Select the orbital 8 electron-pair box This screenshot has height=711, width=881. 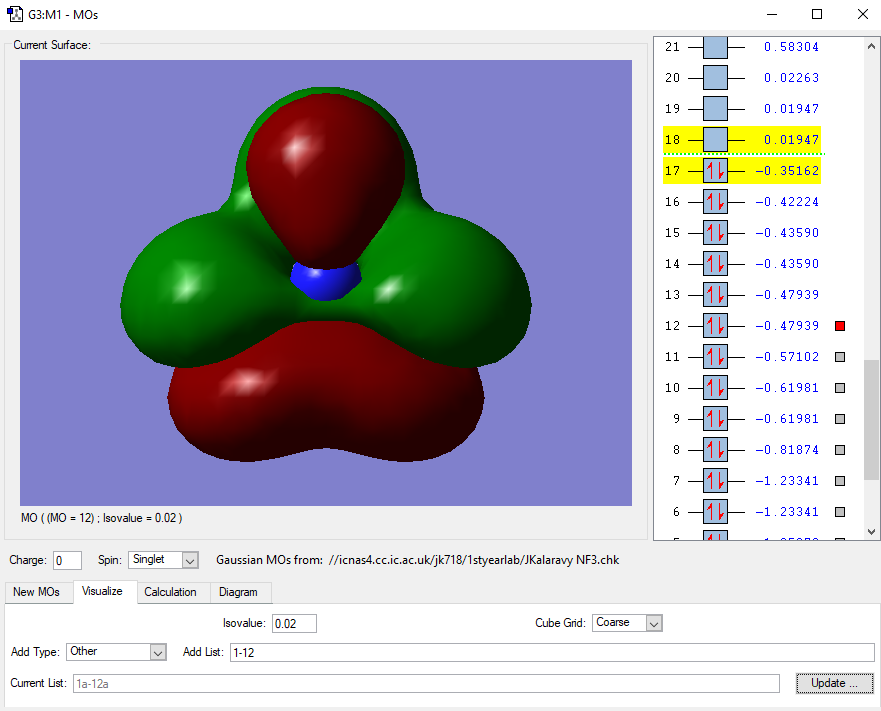(x=715, y=450)
